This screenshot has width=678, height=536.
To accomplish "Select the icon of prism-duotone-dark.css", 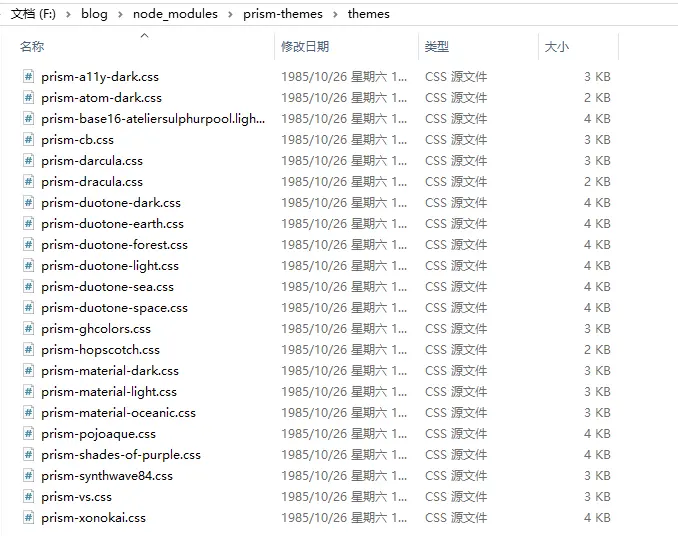I will (28, 203).
